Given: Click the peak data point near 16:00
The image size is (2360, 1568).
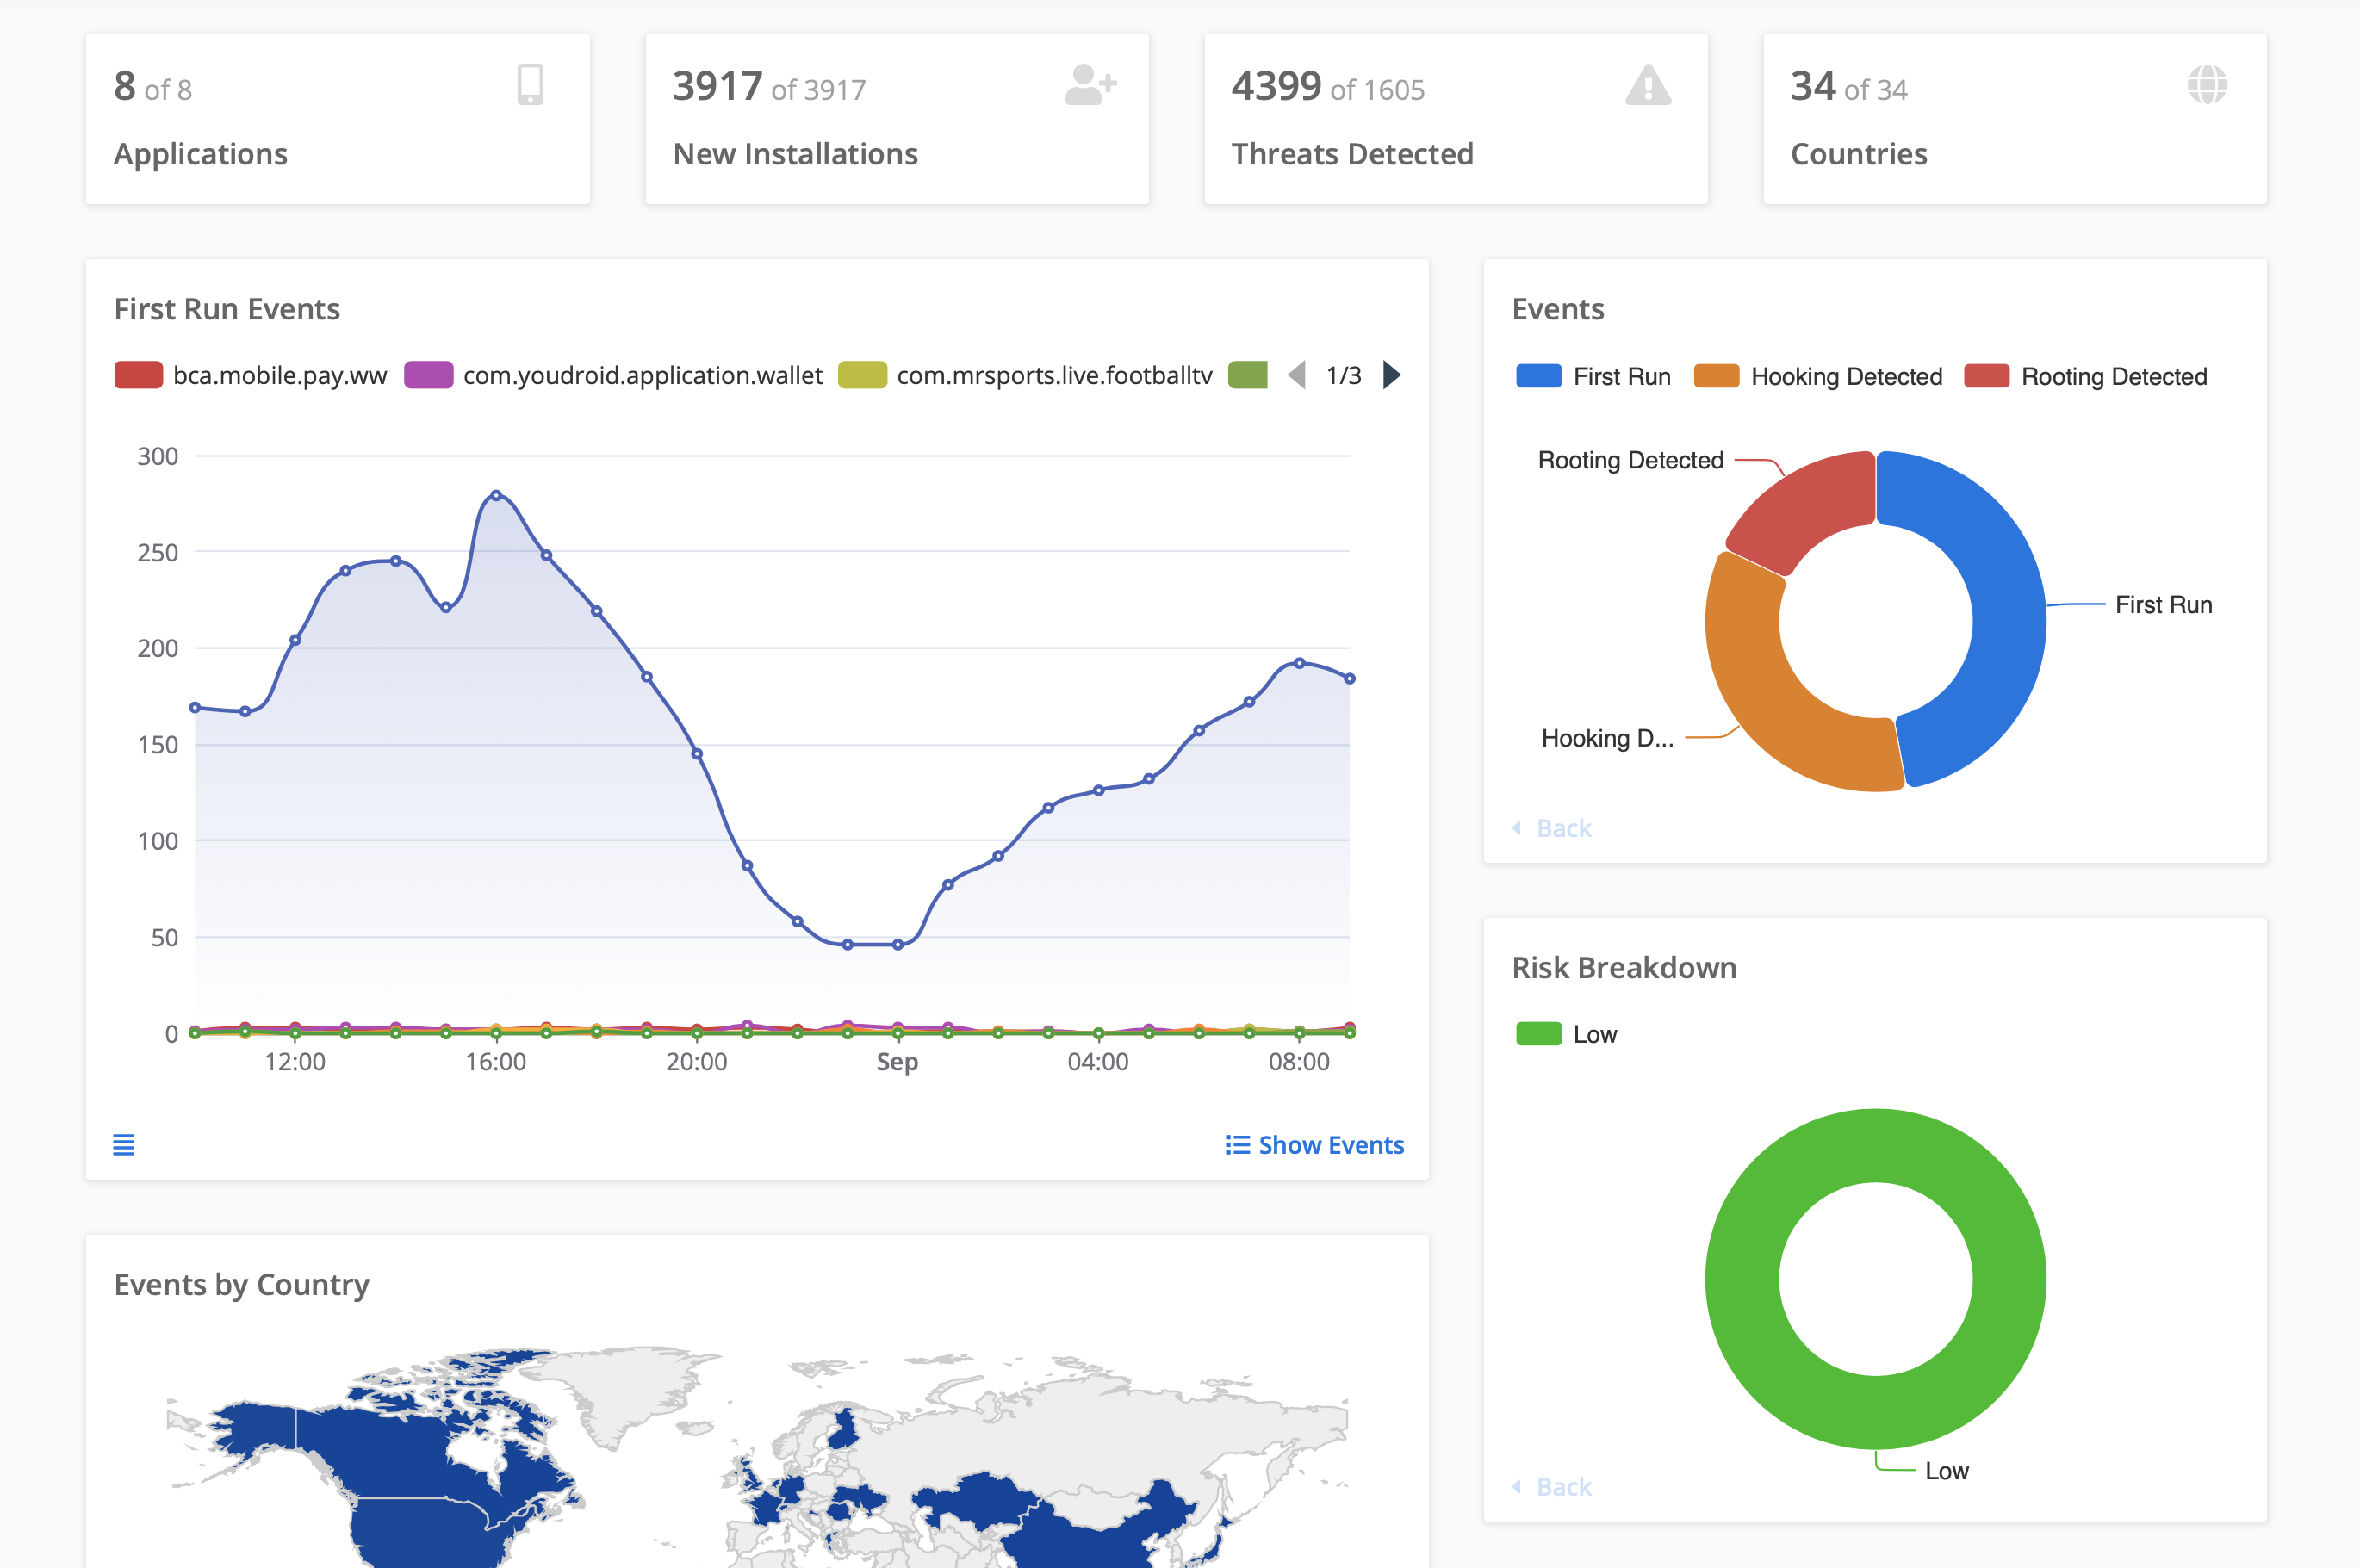Looking at the screenshot, I should point(497,495).
